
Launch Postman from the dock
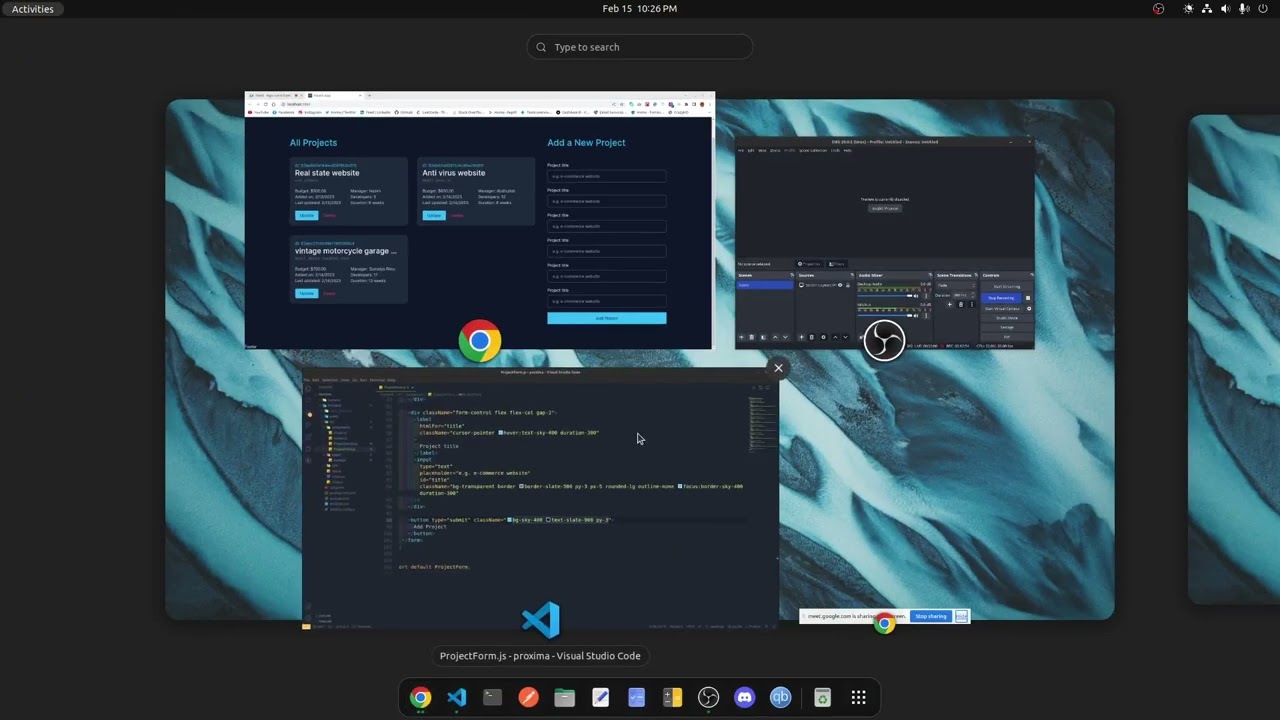click(x=528, y=698)
